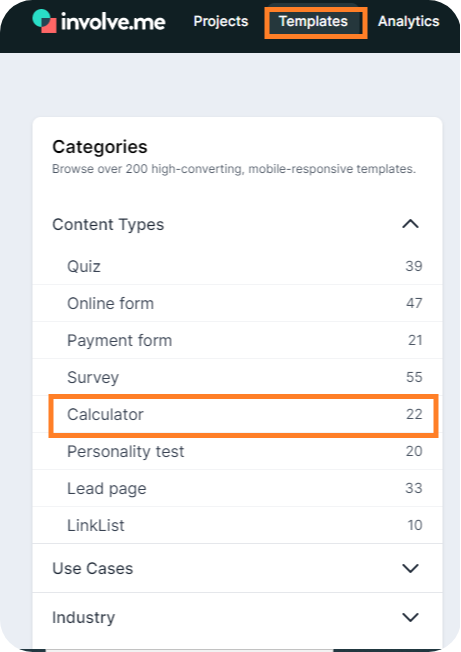The width and height of the screenshot is (461, 652).
Task: Choose the Online form category
Action: (x=237, y=303)
